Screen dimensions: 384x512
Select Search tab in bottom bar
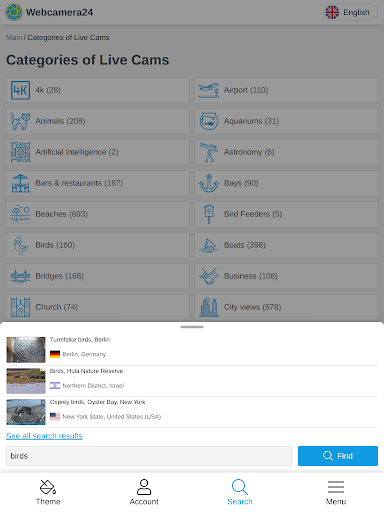tap(240, 492)
